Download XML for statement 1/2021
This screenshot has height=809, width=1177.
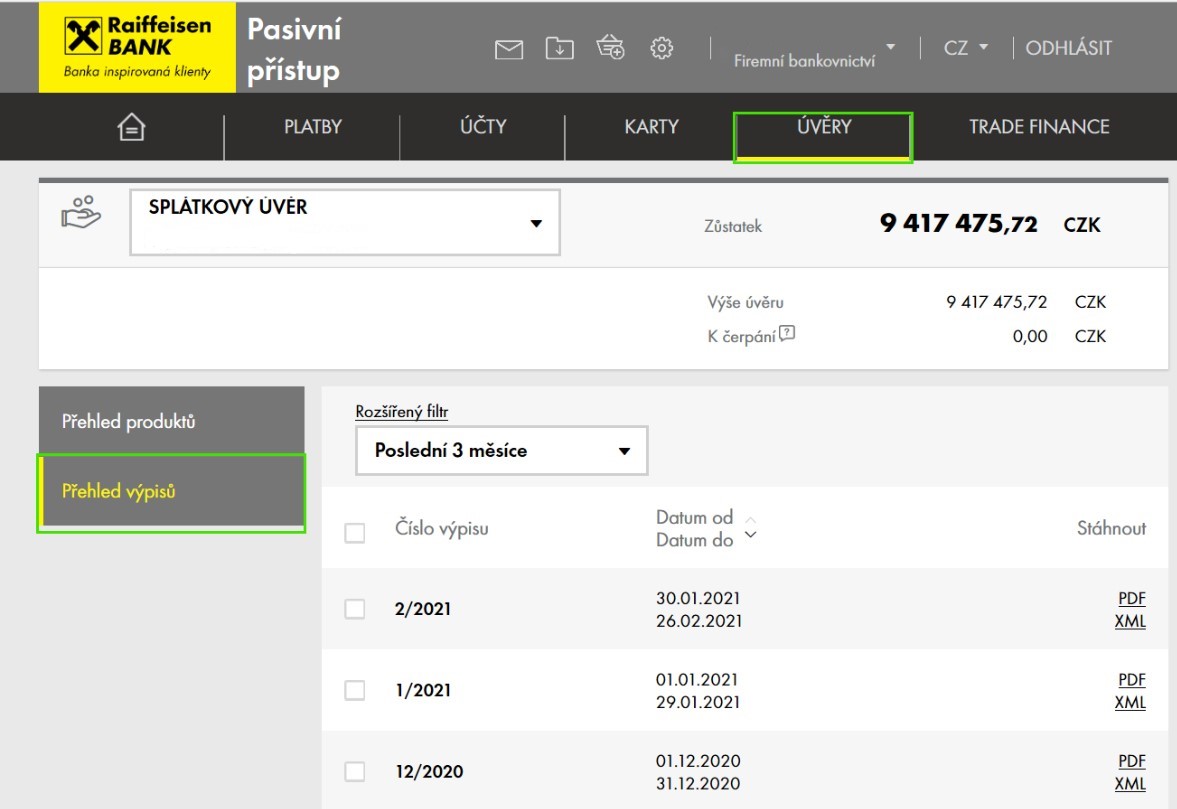1130,702
